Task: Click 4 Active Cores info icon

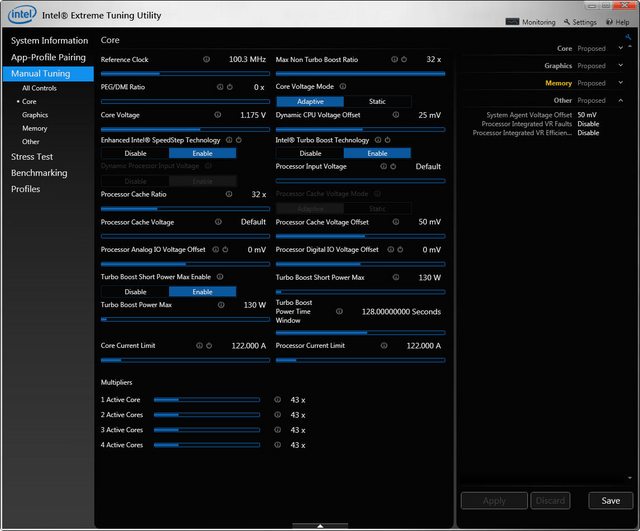Action: (x=278, y=445)
